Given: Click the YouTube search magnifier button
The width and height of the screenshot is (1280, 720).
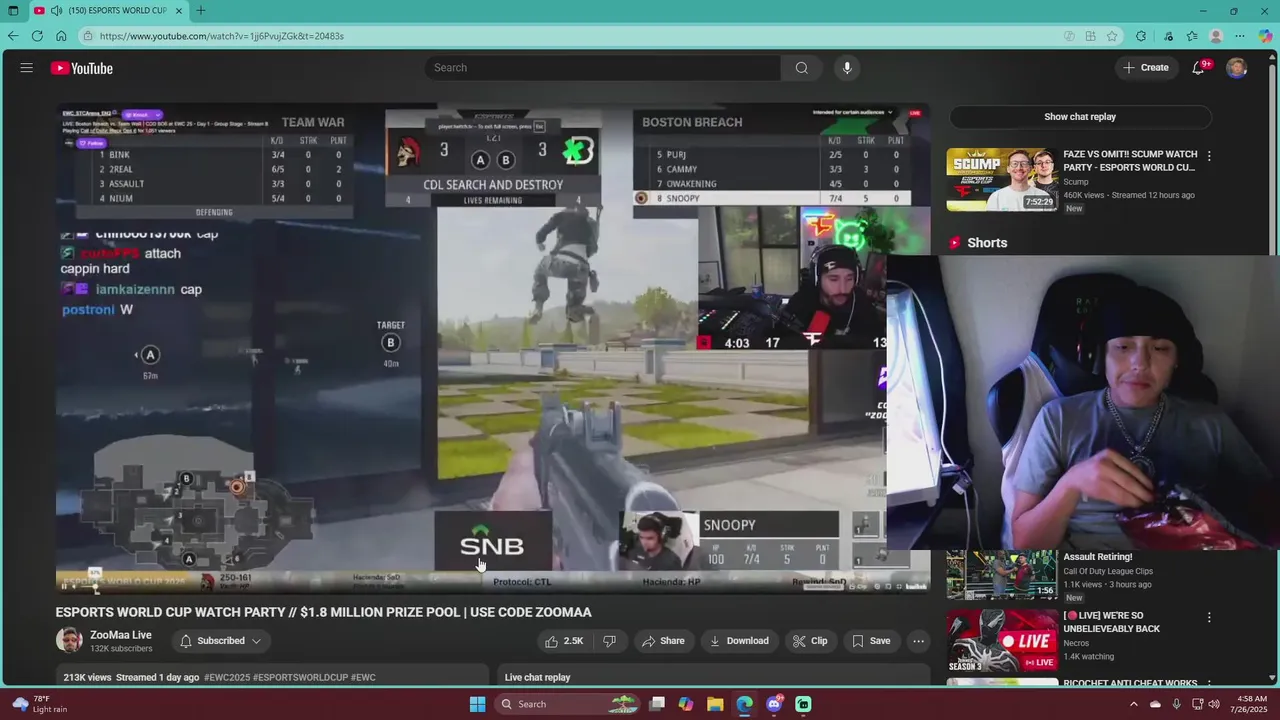Looking at the screenshot, I should click(801, 68).
